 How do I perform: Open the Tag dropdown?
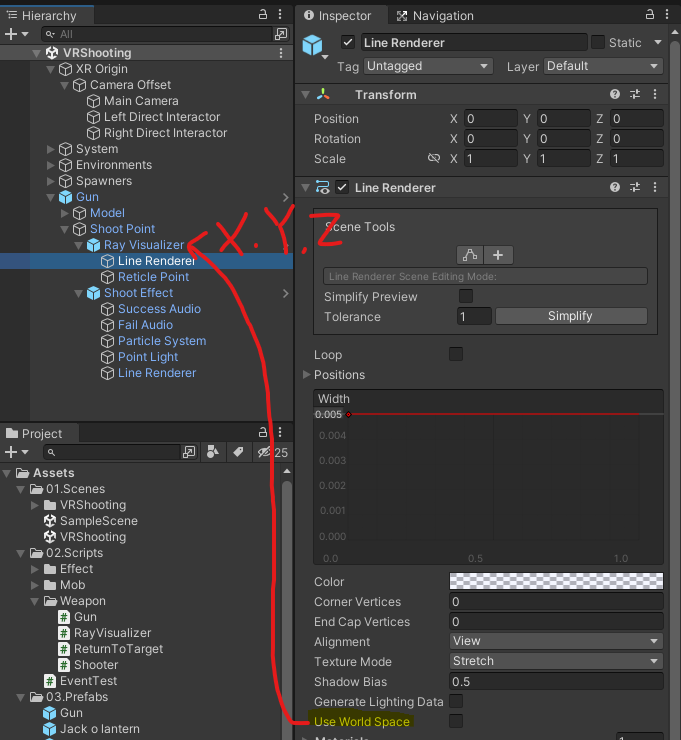pos(428,66)
